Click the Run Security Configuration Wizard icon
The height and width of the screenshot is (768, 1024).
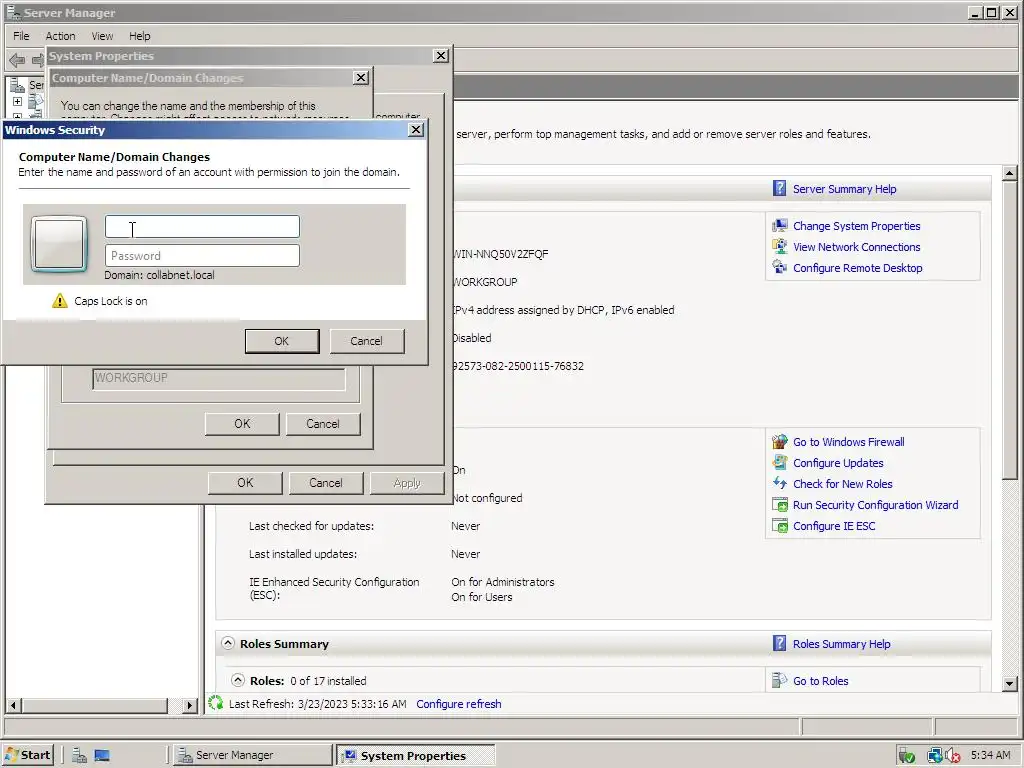click(780, 505)
